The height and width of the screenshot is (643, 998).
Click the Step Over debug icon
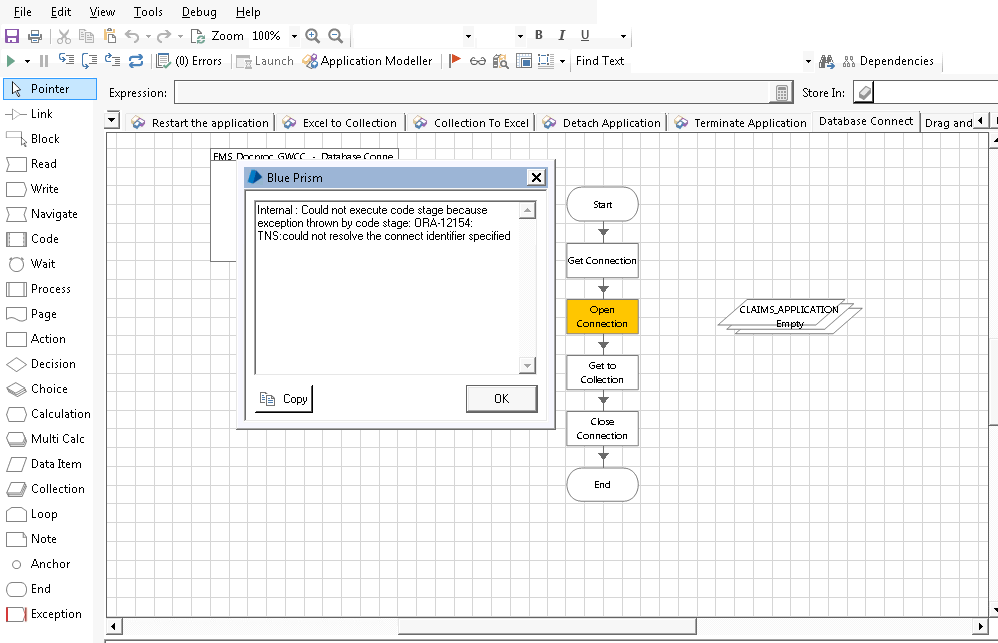point(89,61)
